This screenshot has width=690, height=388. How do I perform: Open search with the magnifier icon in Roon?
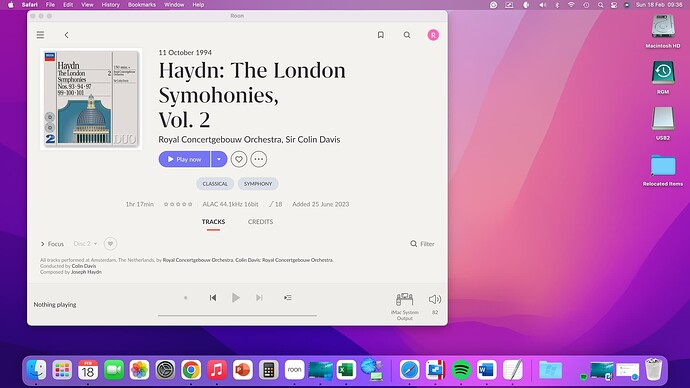(x=407, y=35)
